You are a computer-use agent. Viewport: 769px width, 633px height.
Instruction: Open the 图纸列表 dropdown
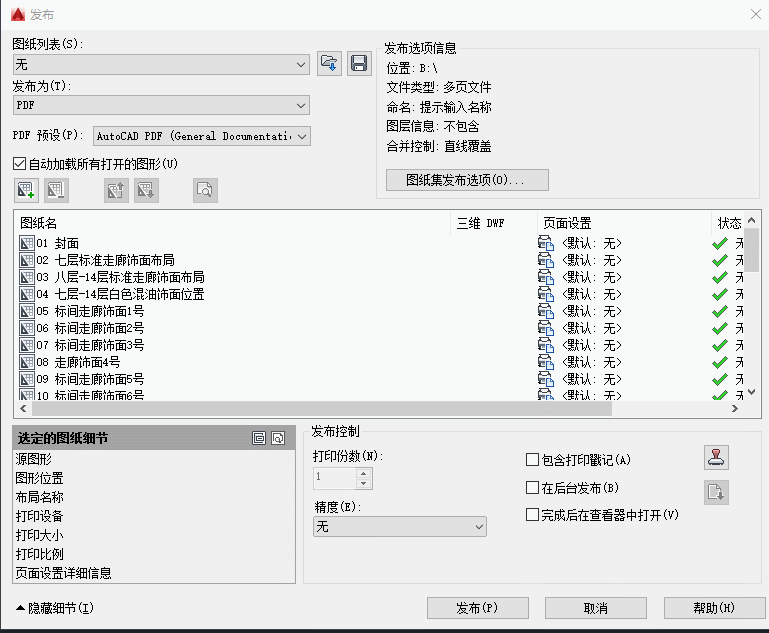161,64
